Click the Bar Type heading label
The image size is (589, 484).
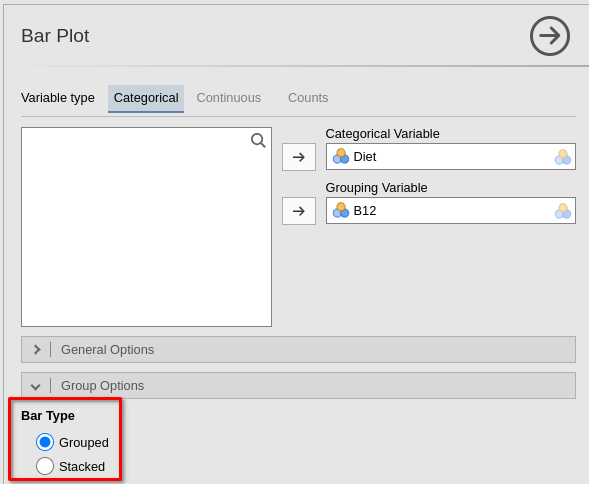48,416
